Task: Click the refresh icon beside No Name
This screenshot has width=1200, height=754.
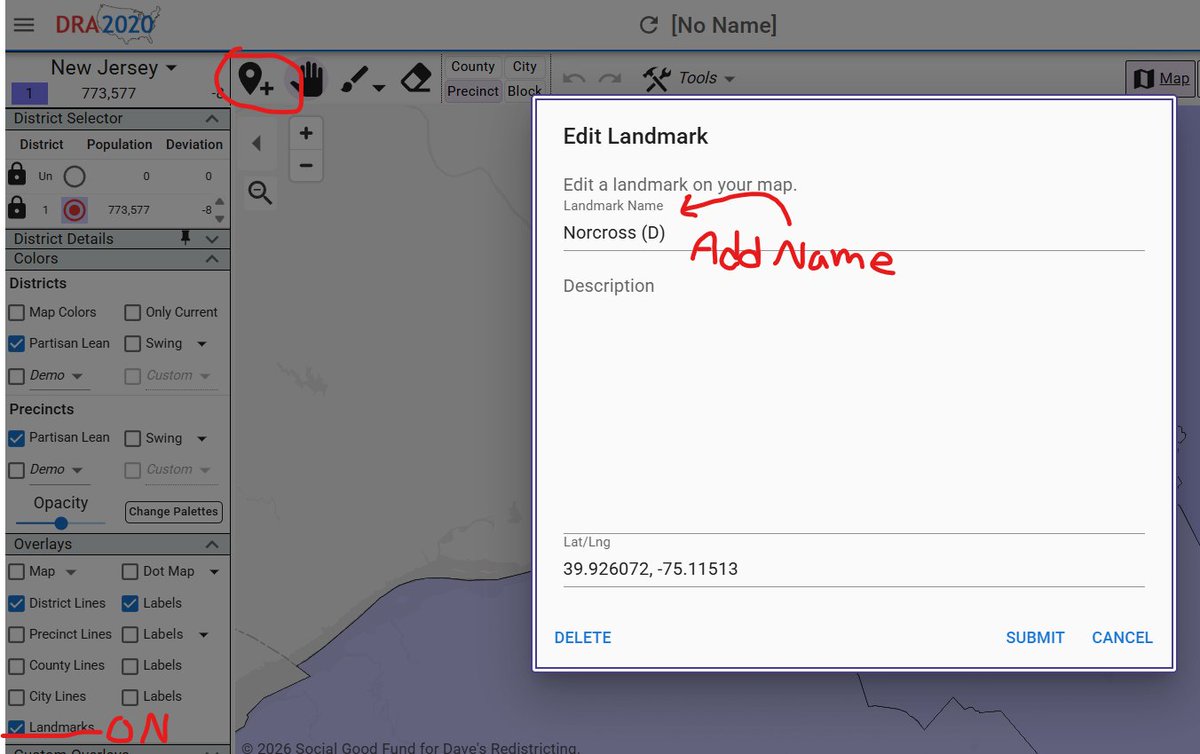Action: pos(649,25)
